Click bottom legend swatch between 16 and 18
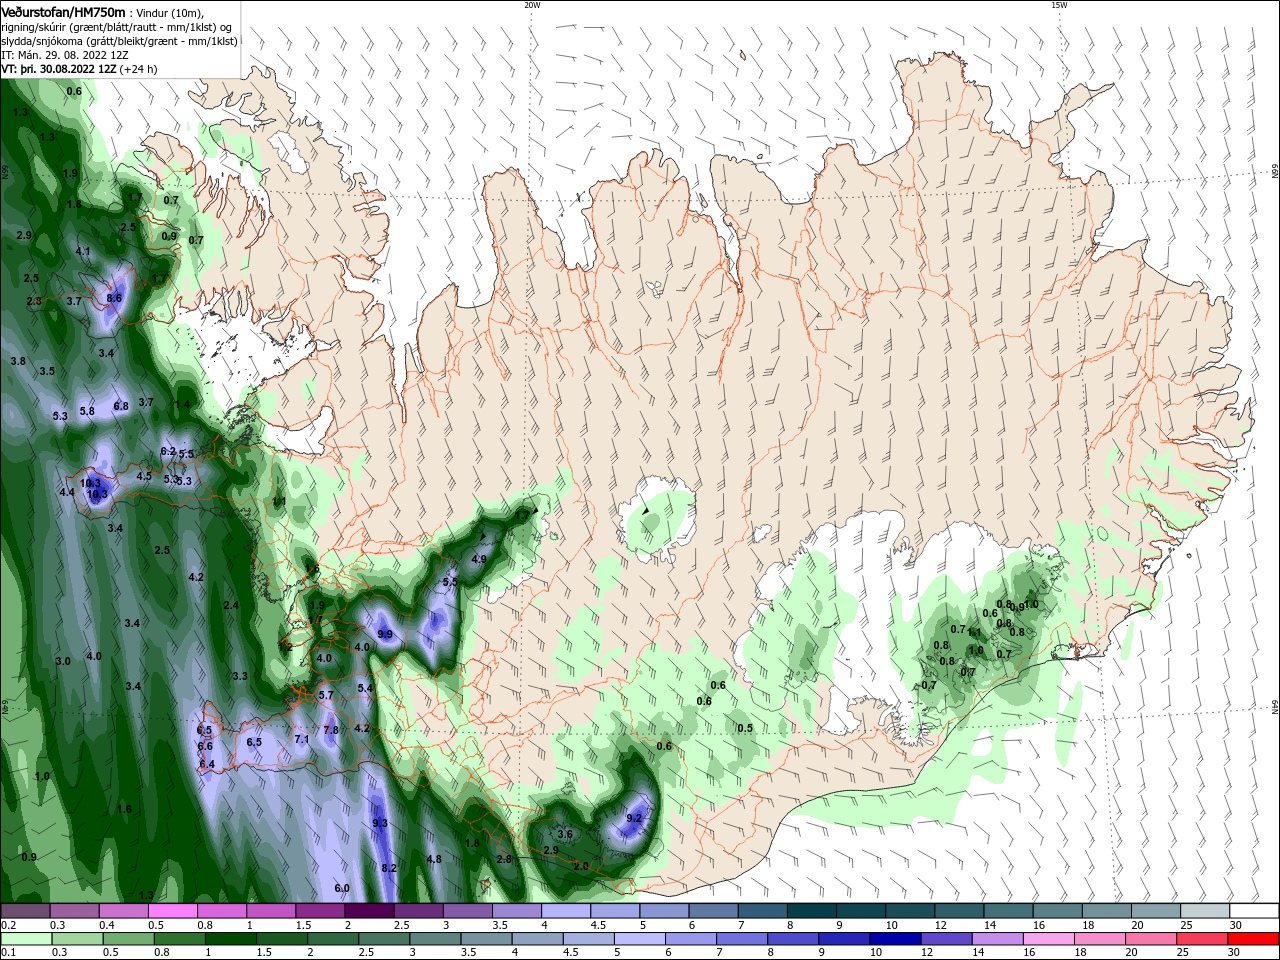 pyautogui.click(x=1048, y=939)
